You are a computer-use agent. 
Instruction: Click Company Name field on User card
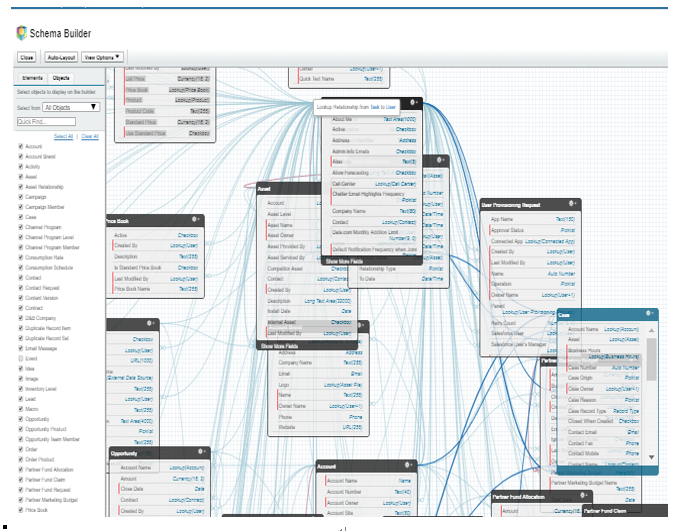tap(374, 211)
